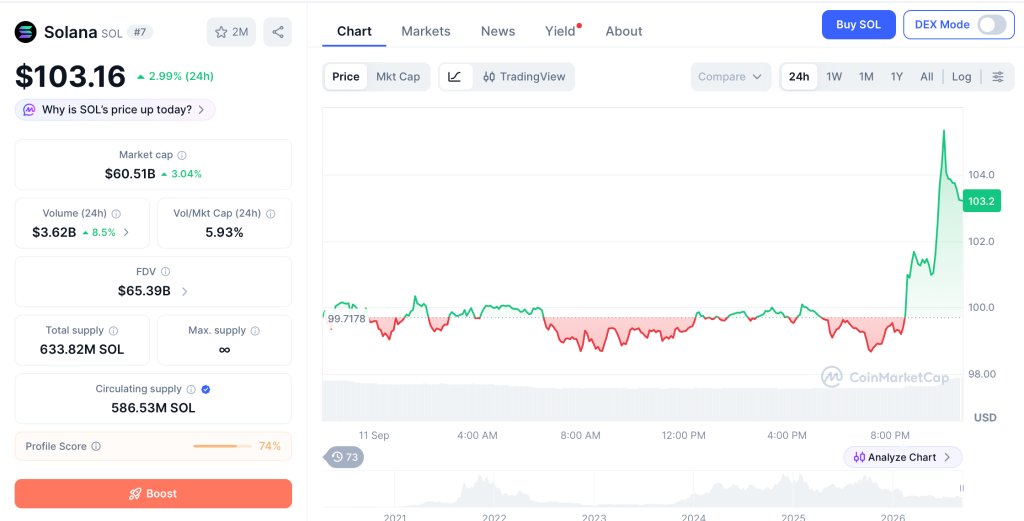Click info icon beside Market cap
This screenshot has height=521, width=1024.
pyautogui.click(x=182, y=155)
